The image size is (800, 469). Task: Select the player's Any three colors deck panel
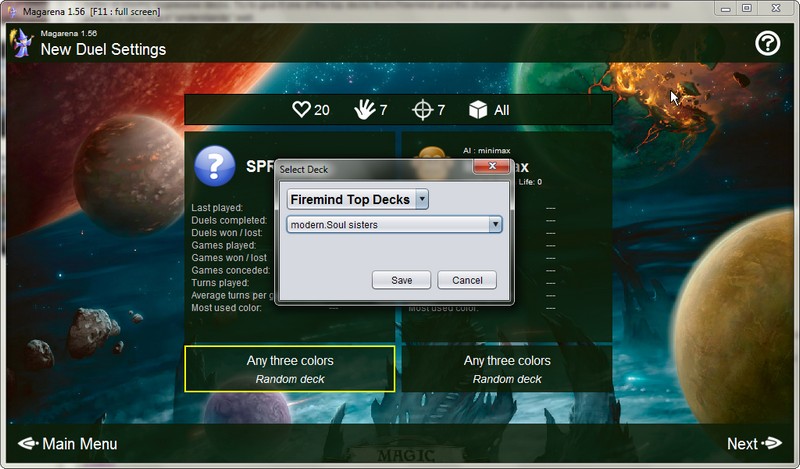(290, 369)
